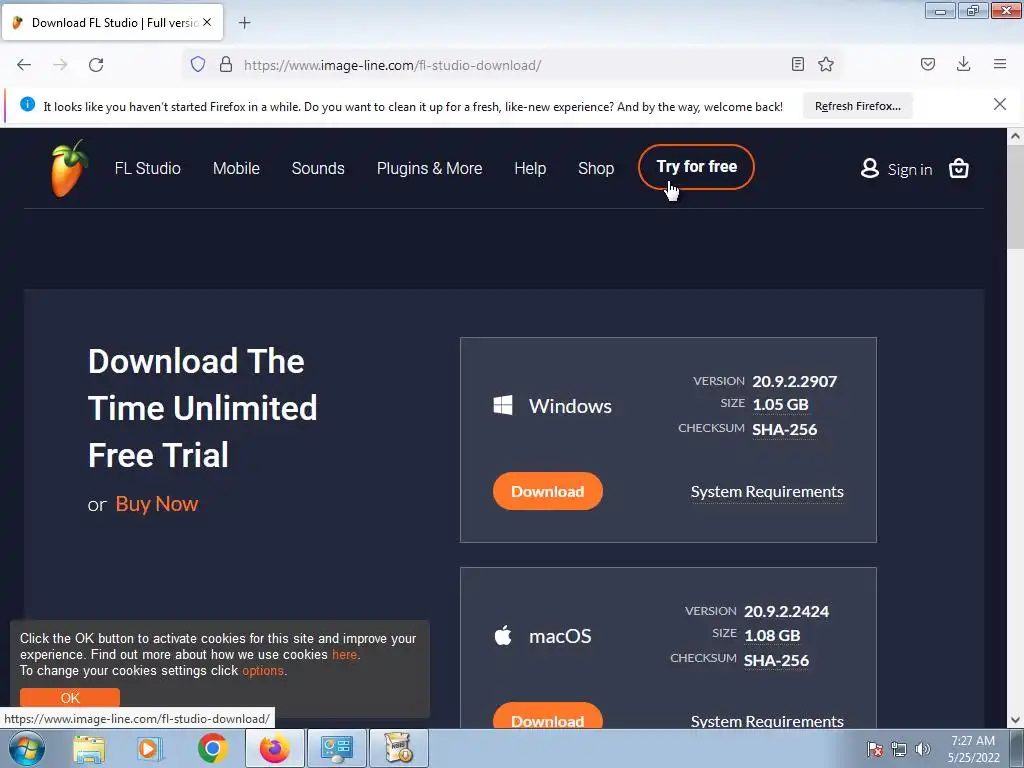This screenshot has width=1024, height=768.
Task: Click the Buy Now link
Action: tap(157, 504)
